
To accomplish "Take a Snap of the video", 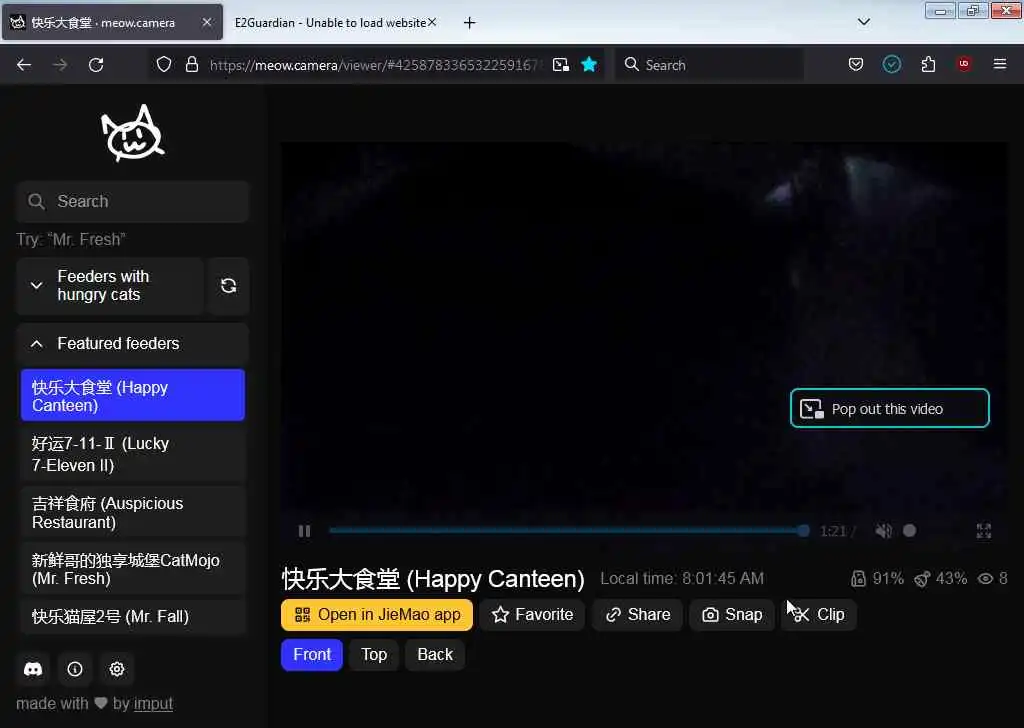I will (x=732, y=615).
